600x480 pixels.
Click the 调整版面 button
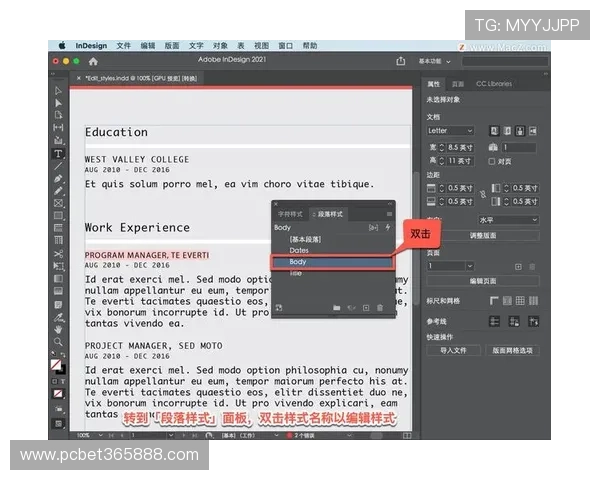483,235
